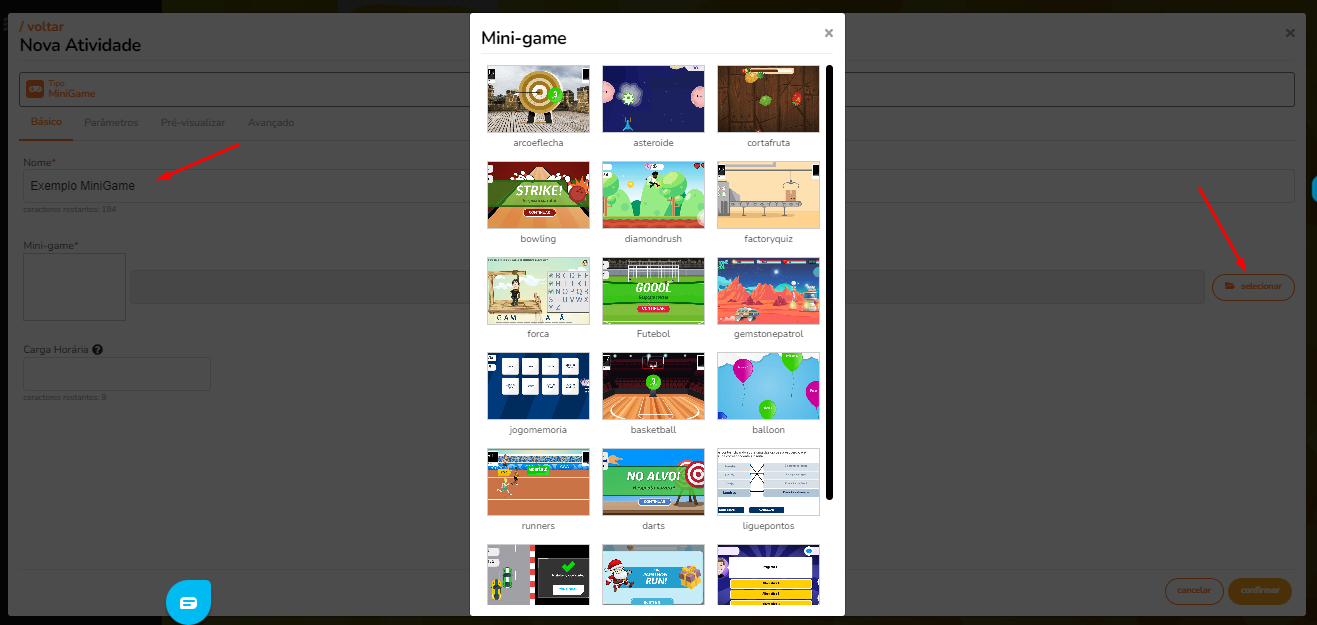Pick the purple quiz mini-game thumbnail
This screenshot has height=625, width=1317.
(768, 575)
